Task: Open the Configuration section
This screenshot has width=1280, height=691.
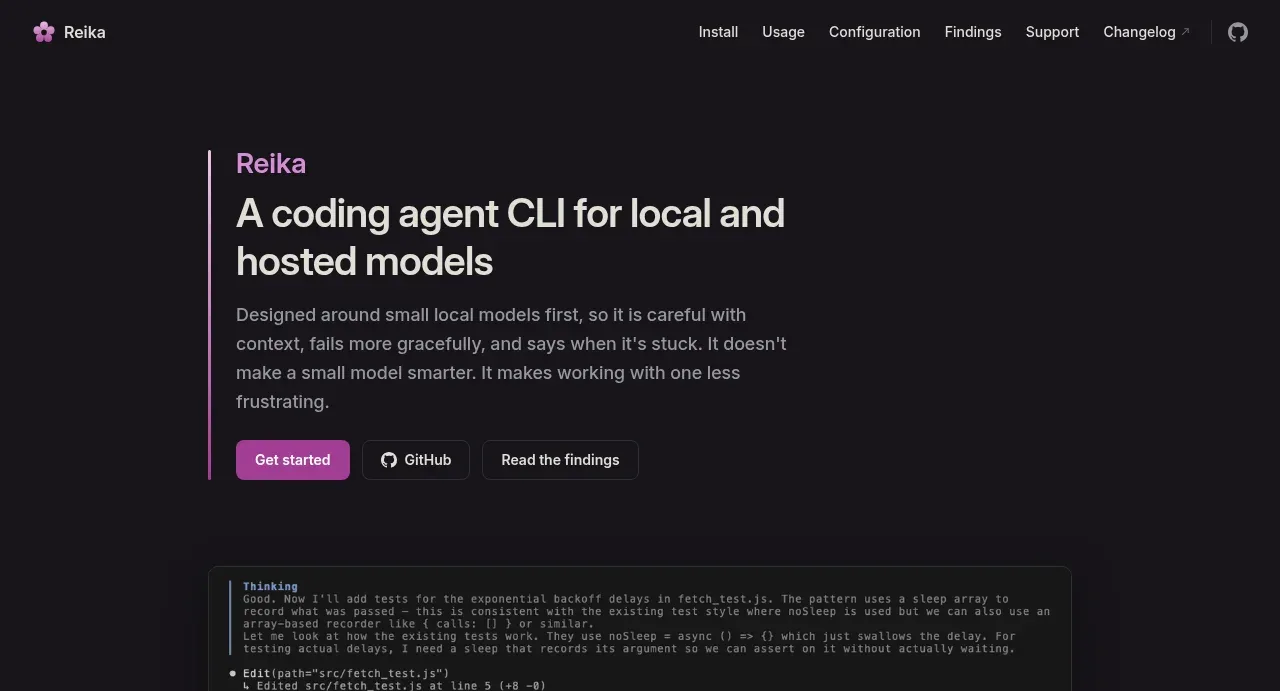Action: pos(874,32)
